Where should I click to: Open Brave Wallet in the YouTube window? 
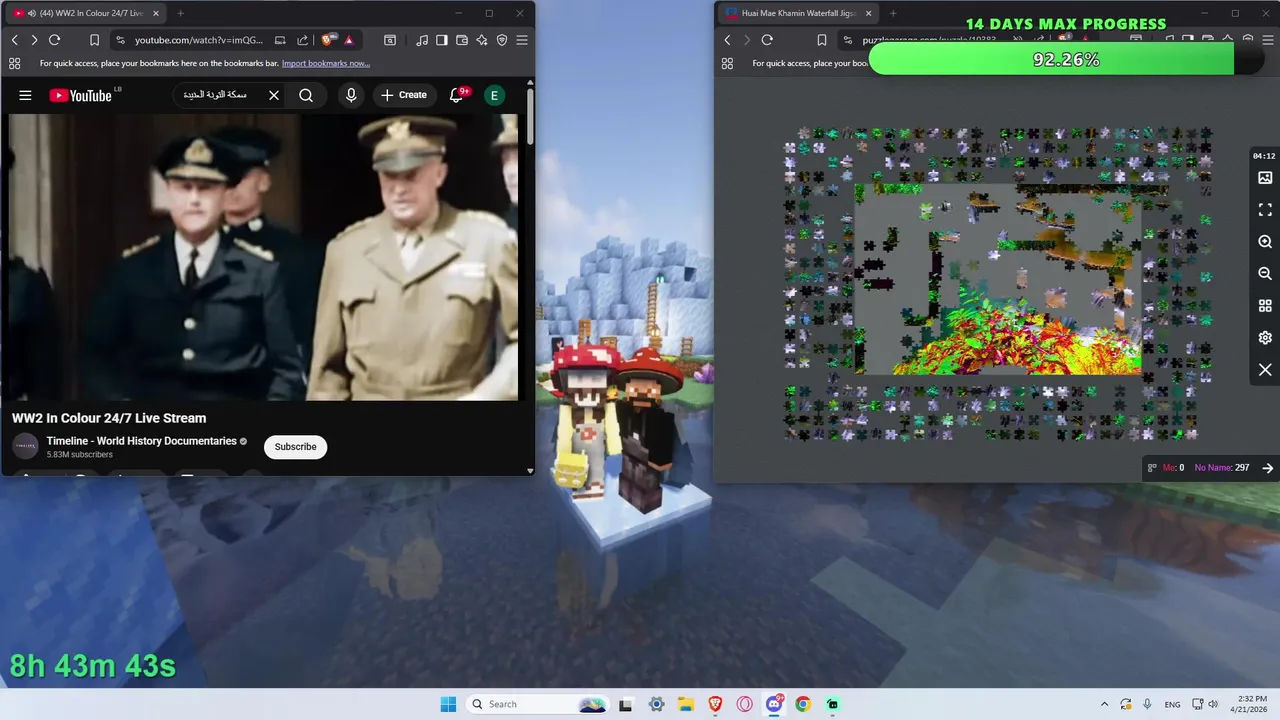(462, 40)
